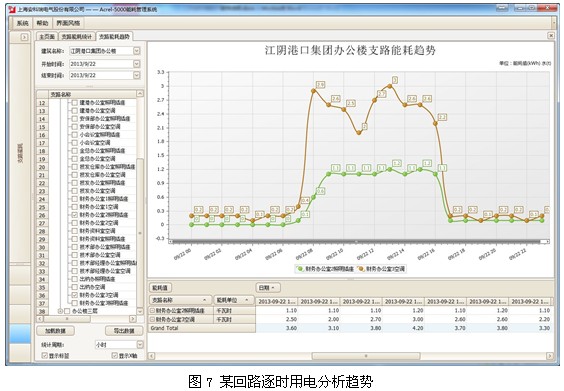
Task: Uncheck row 36 财务办公室2空调 checkbox
Action: tap(74, 295)
